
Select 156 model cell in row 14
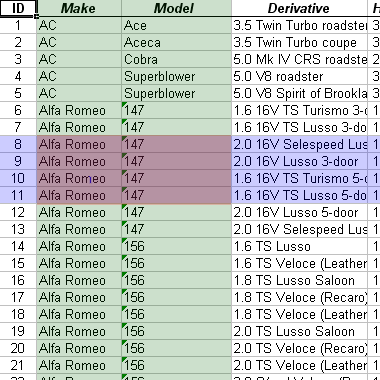click(x=176, y=246)
